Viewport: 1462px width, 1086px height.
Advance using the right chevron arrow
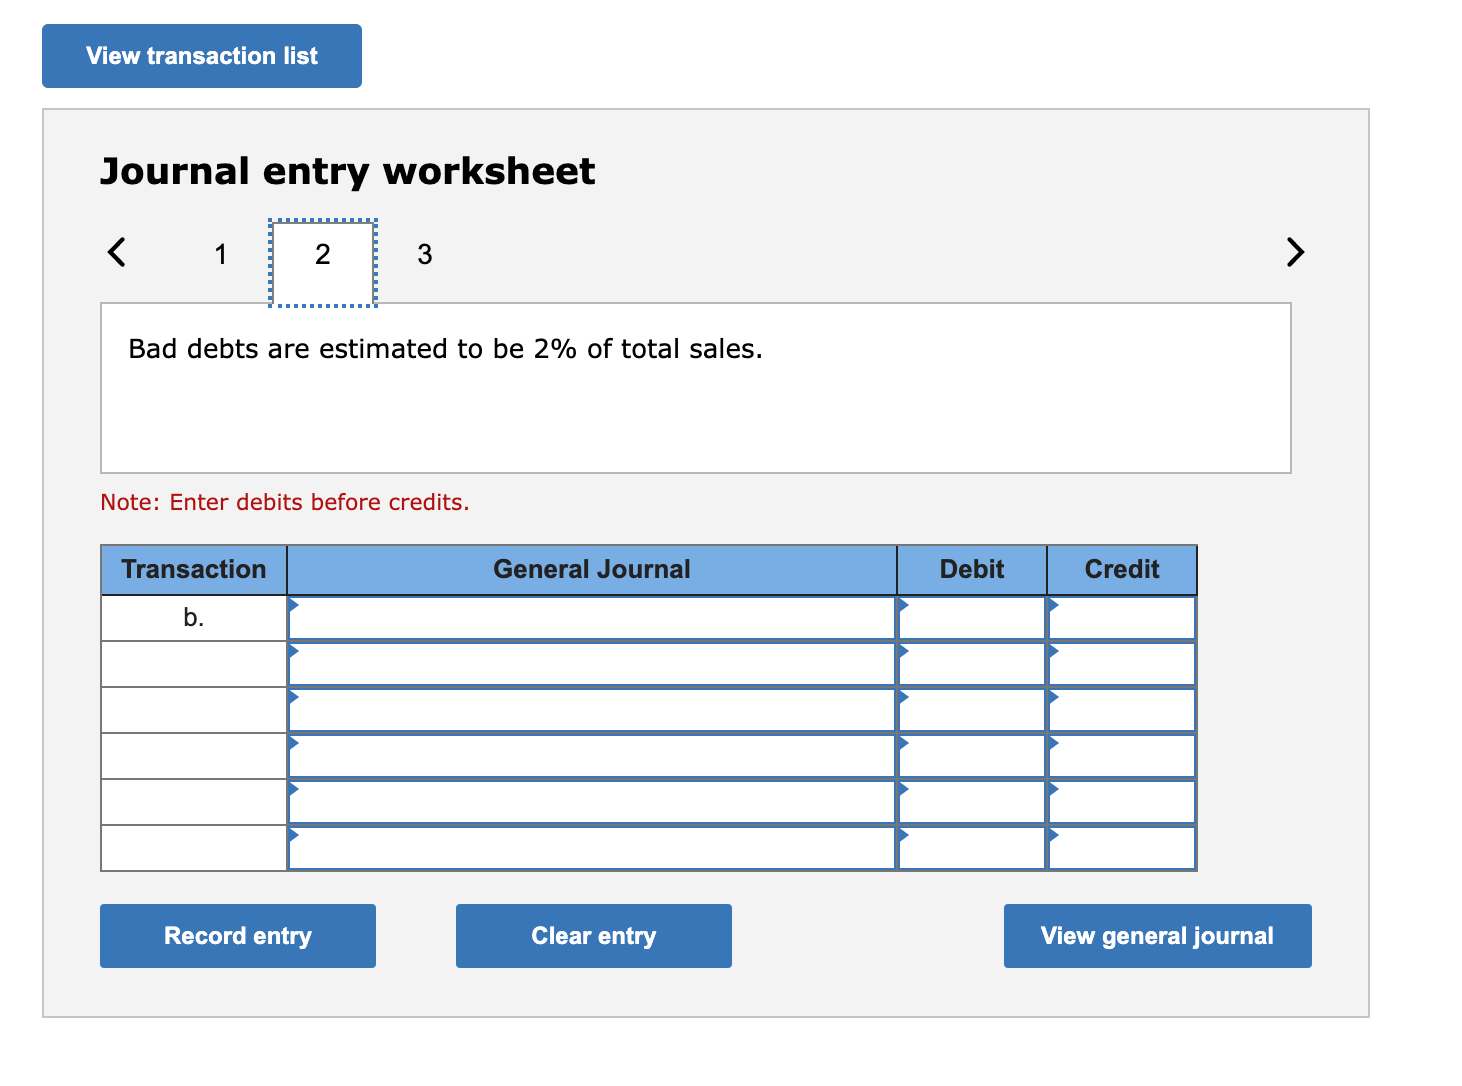1295,253
